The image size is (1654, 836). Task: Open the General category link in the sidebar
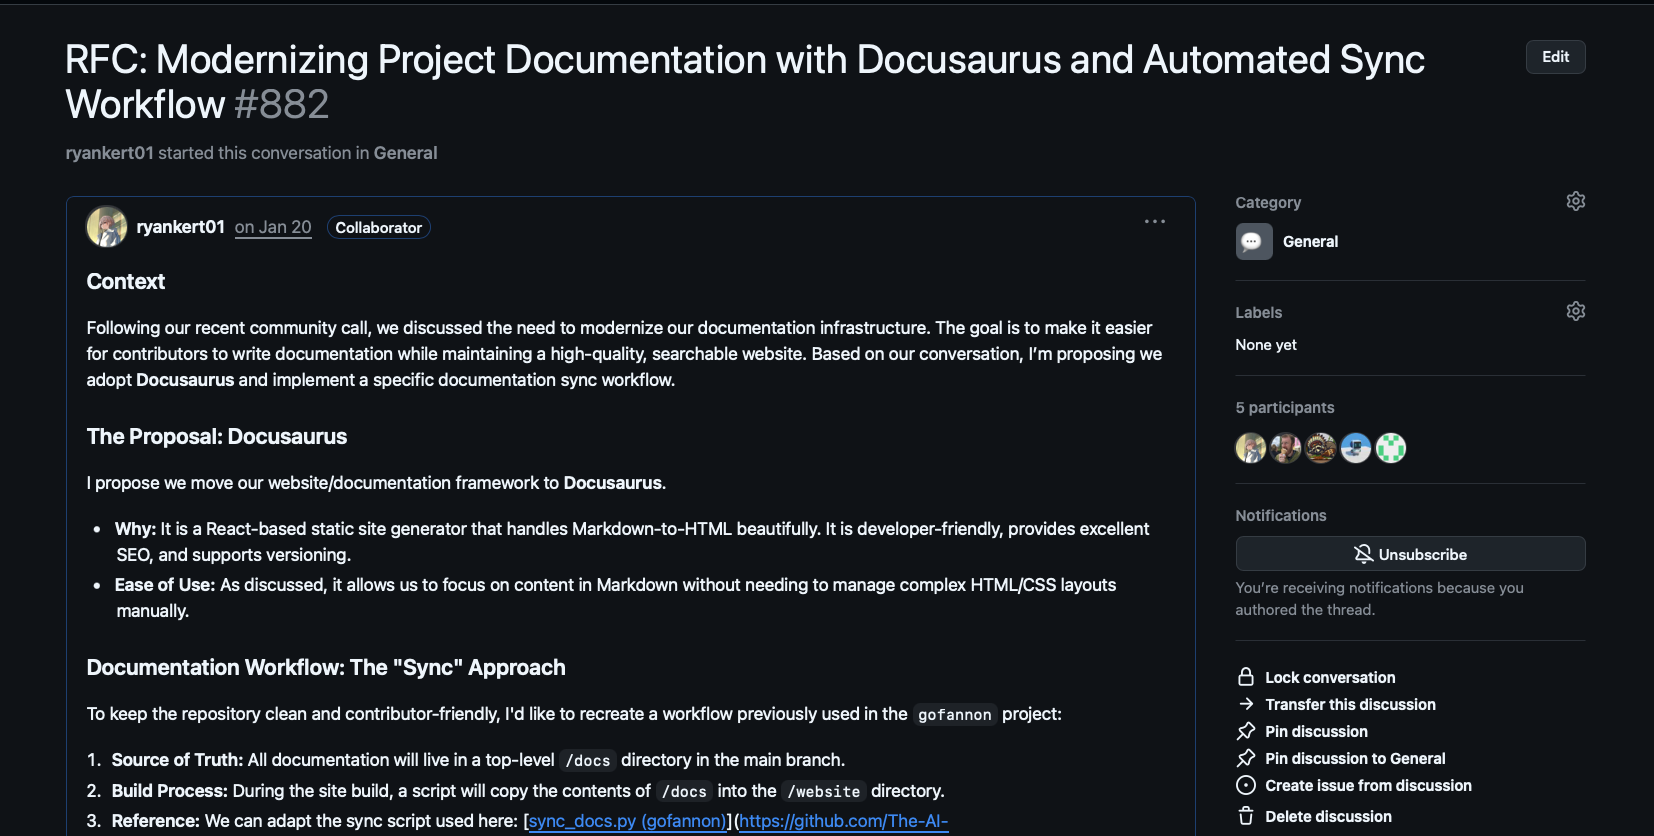[x=1310, y=241]
